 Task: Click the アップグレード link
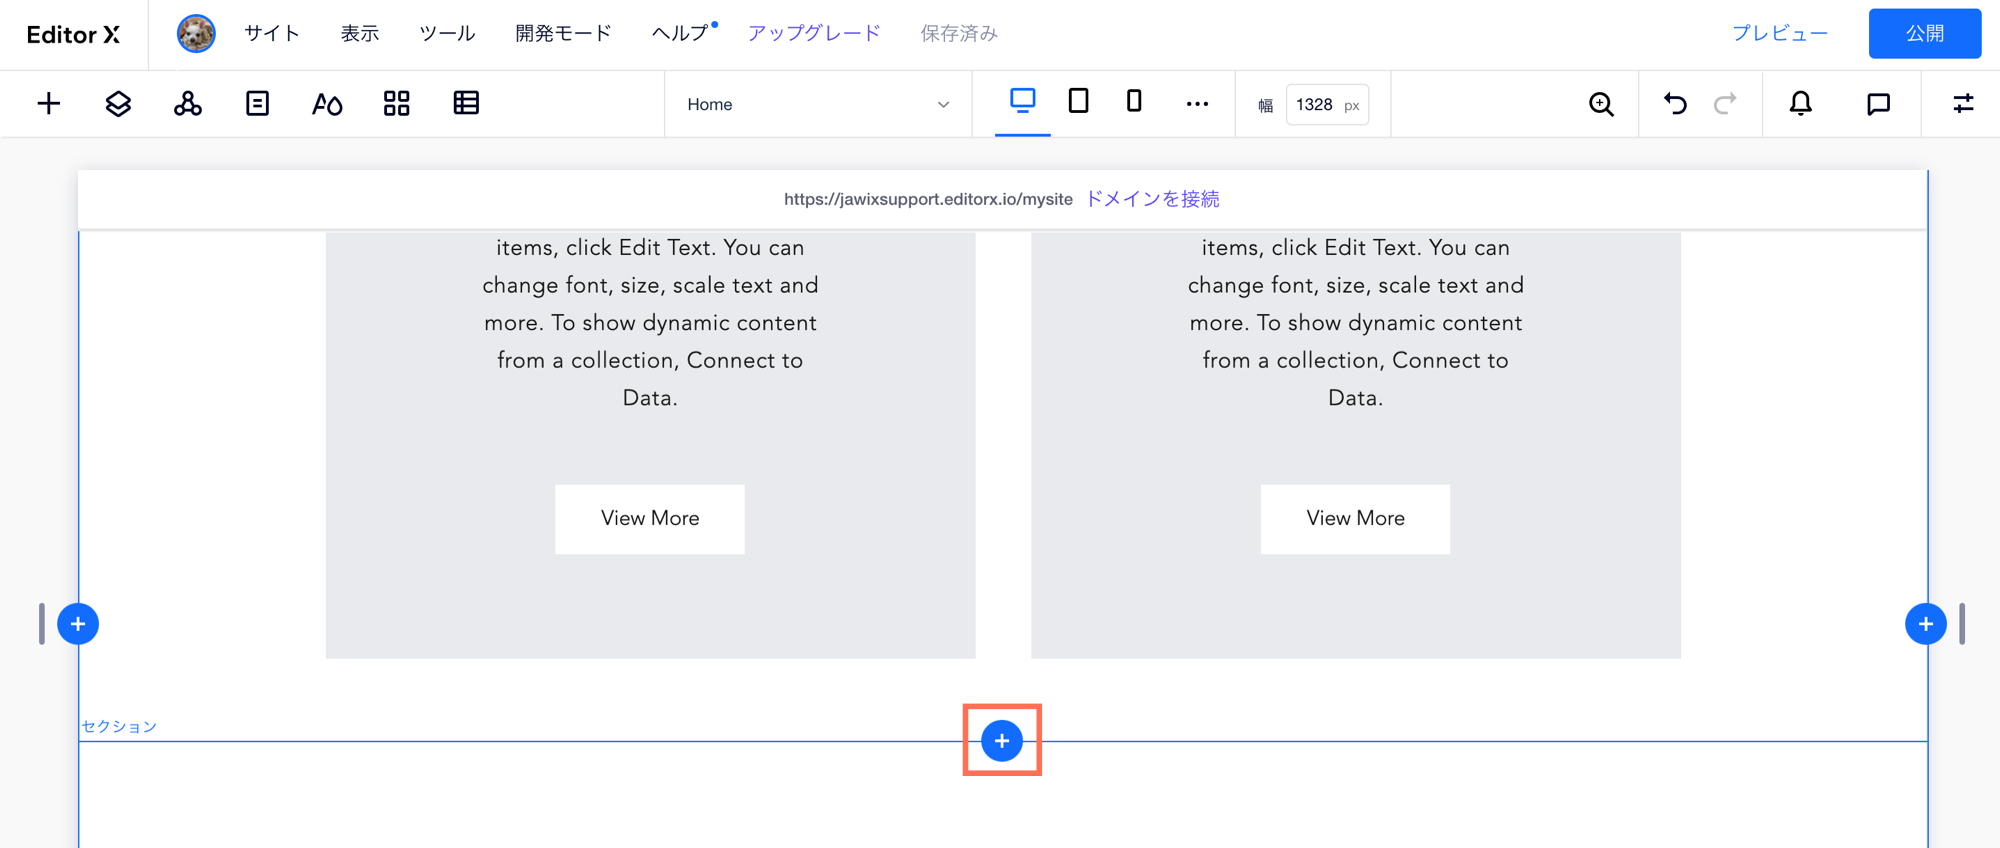[814, 34]
